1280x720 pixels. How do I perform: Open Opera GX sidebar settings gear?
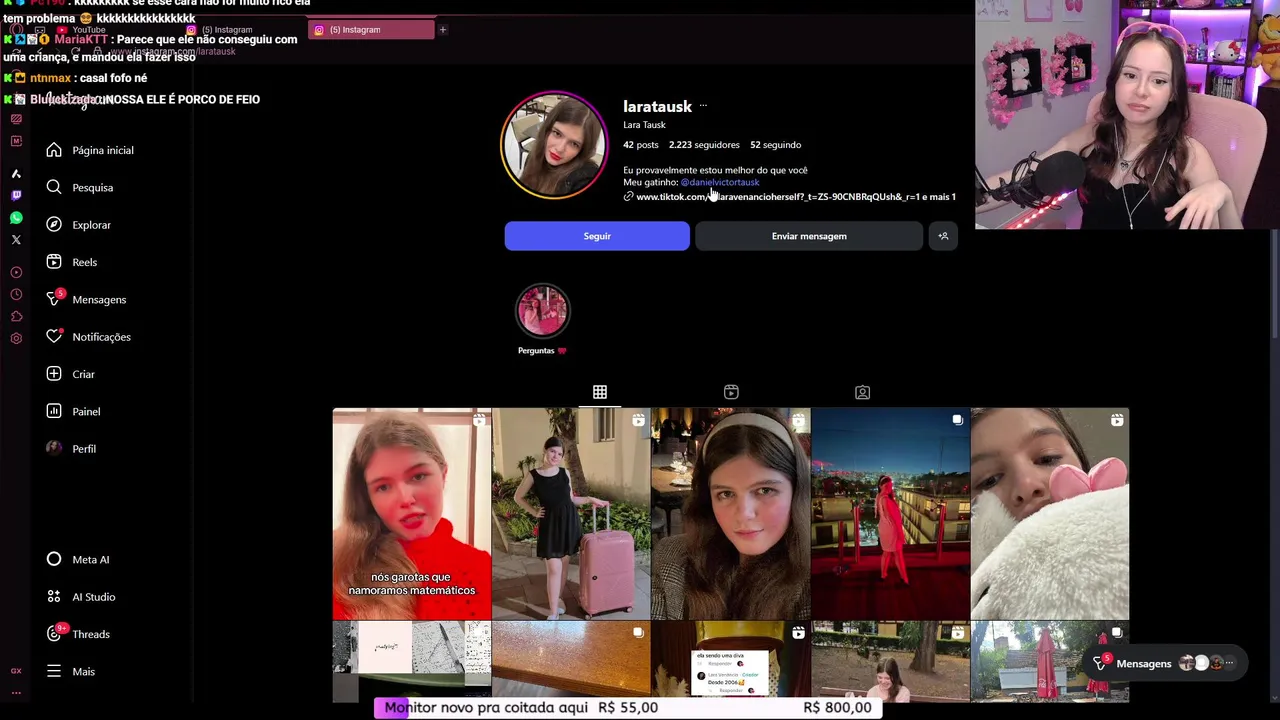click(16, 338)
